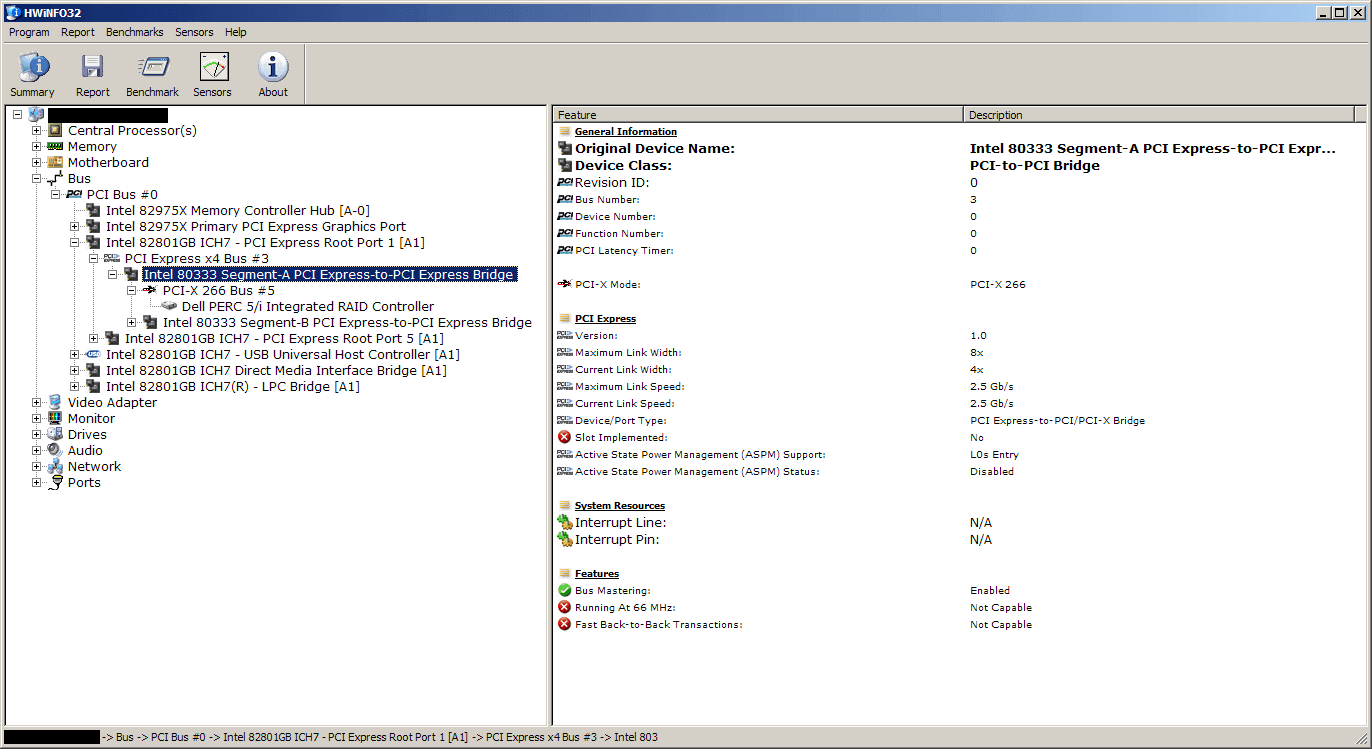Click the General Information section heading
Screen dimensions: 1372x749
[x=626, y=131]
